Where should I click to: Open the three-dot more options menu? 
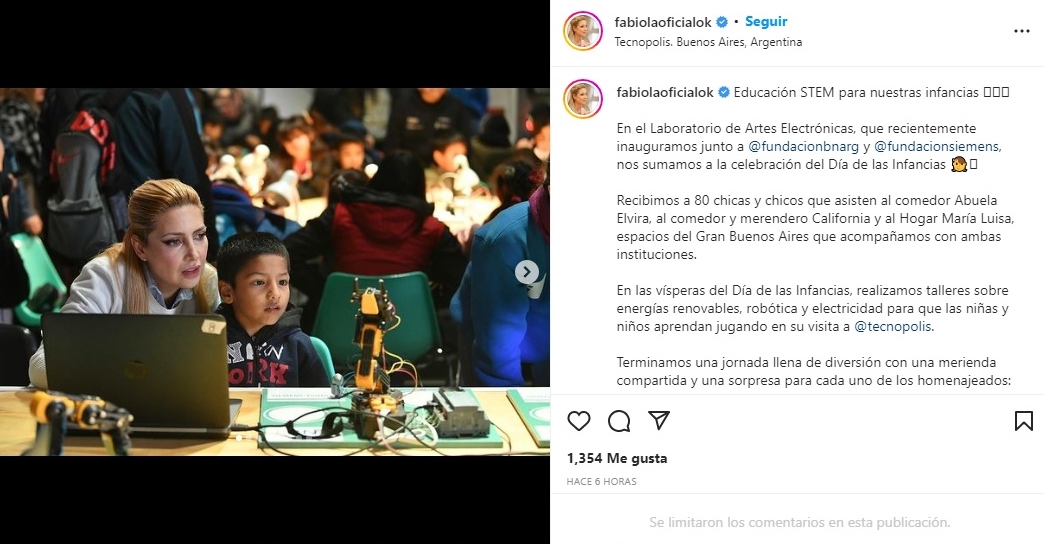coord(1021,31)
